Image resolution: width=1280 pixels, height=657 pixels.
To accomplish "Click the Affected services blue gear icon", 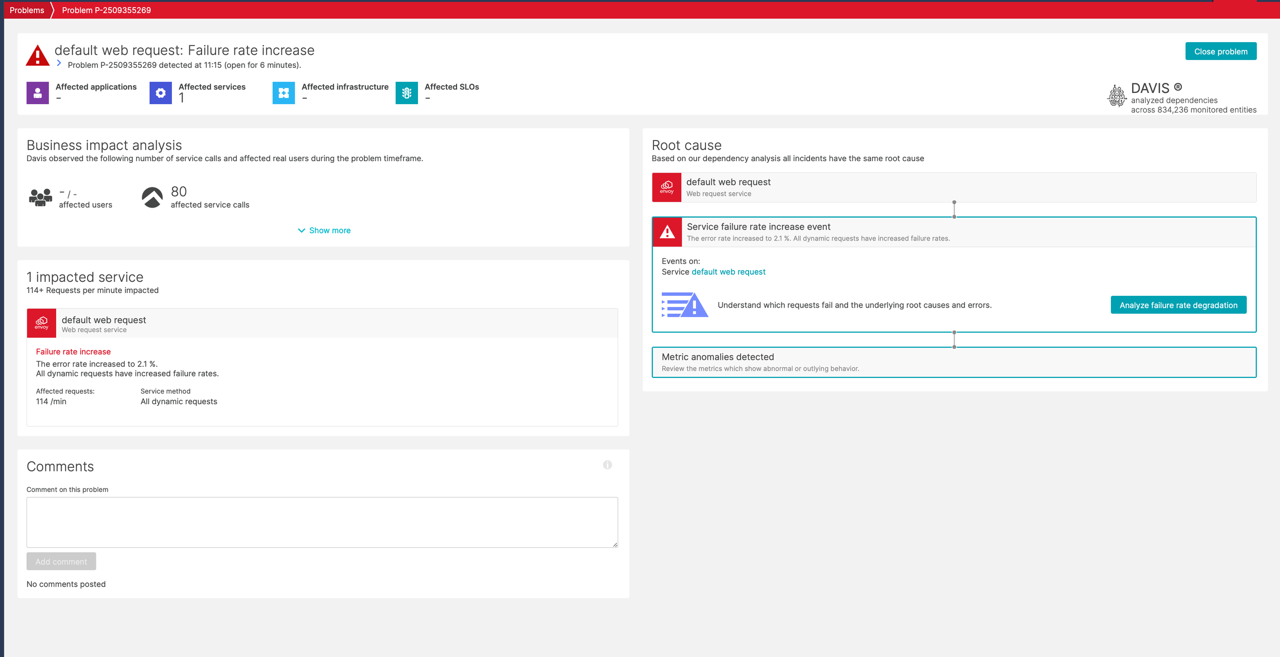I will (160, 93).
